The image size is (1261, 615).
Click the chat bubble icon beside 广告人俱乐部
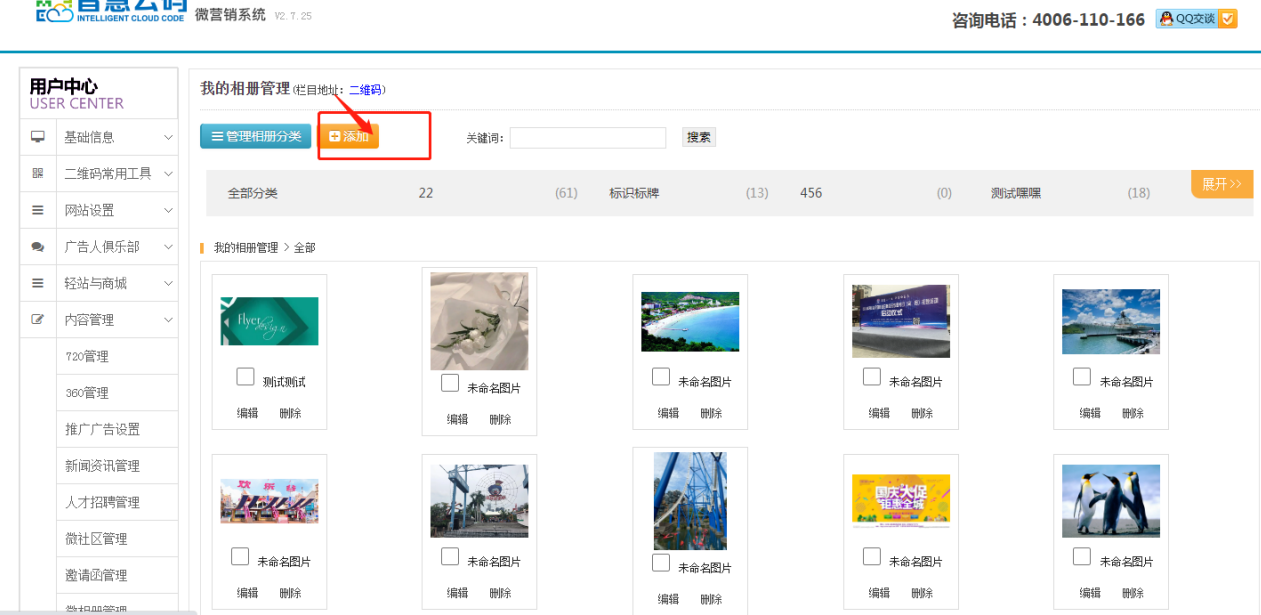pos(38,246)
